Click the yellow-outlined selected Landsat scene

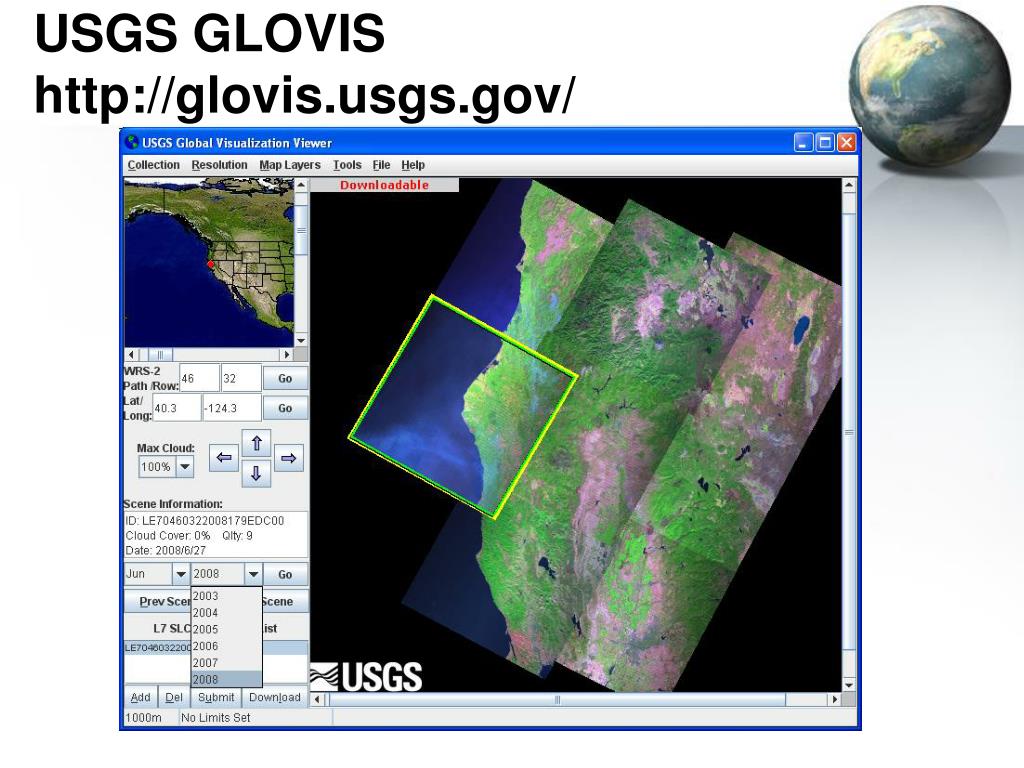click(x=463, y=407)
